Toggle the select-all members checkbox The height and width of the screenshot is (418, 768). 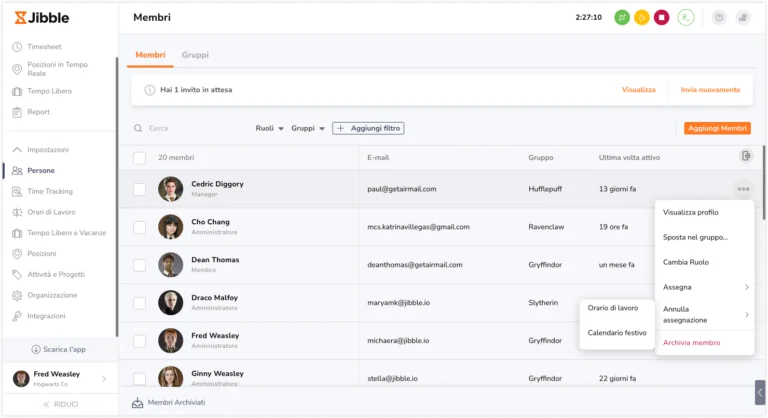(140, 158)
